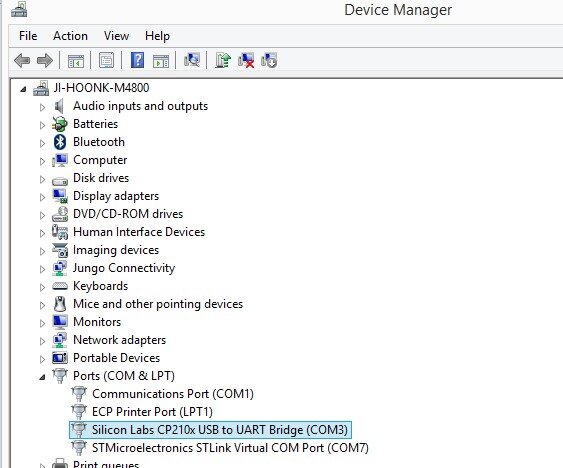563x468 pixels.
Task: Click the Back arrow toolbar icon
Action: pos(22,60)
